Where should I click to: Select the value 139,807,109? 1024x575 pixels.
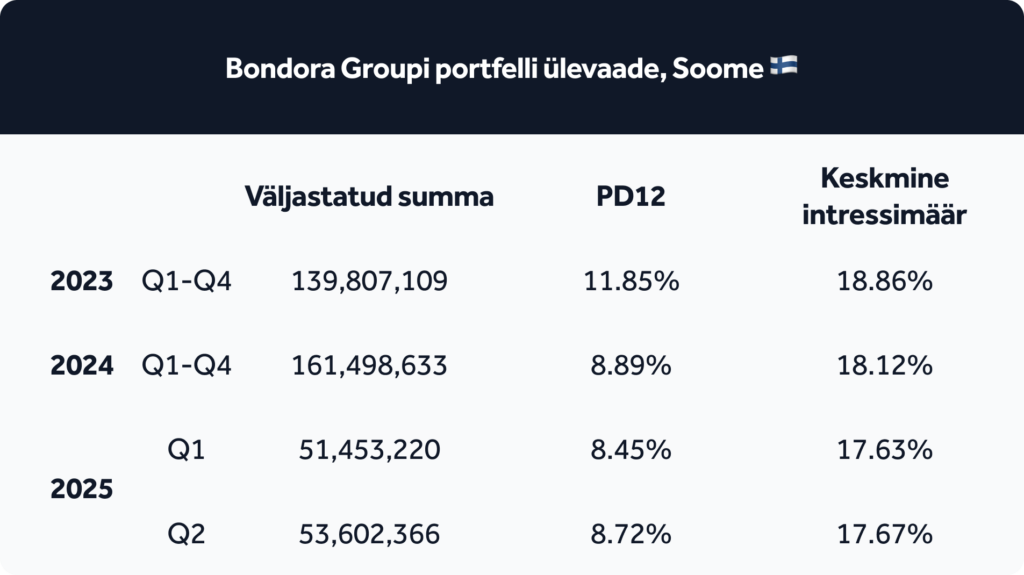coord(369,282)
